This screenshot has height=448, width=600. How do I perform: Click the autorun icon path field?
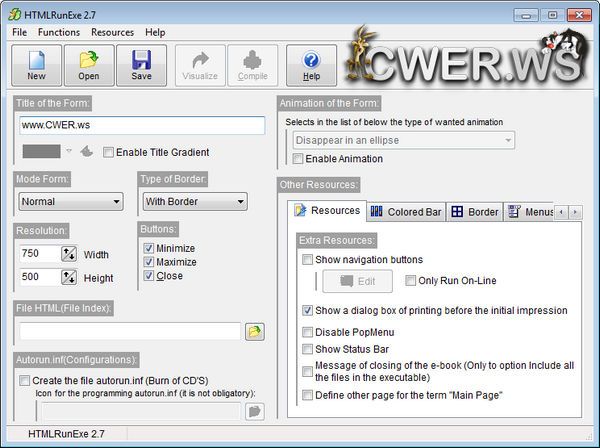141,411
